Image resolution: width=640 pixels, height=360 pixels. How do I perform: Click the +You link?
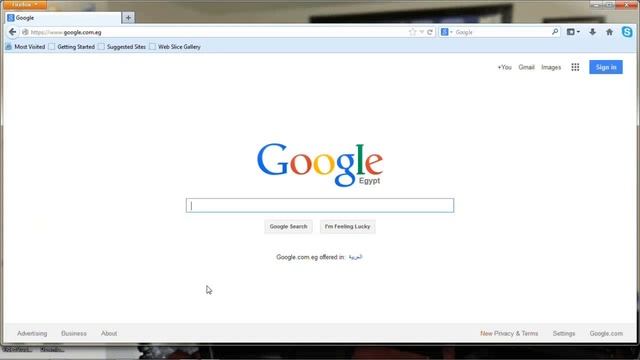click(504, 67)
